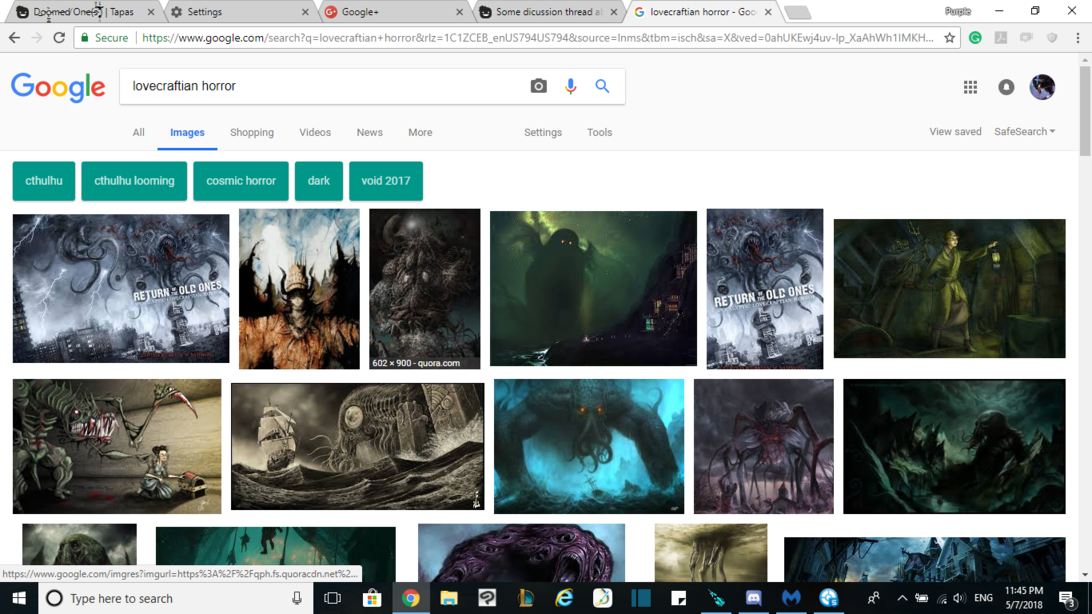The width and height of the screenshot is (1092, 614).
Task: Open Discord from the taskbar
Action: click(x=753, y=598)
